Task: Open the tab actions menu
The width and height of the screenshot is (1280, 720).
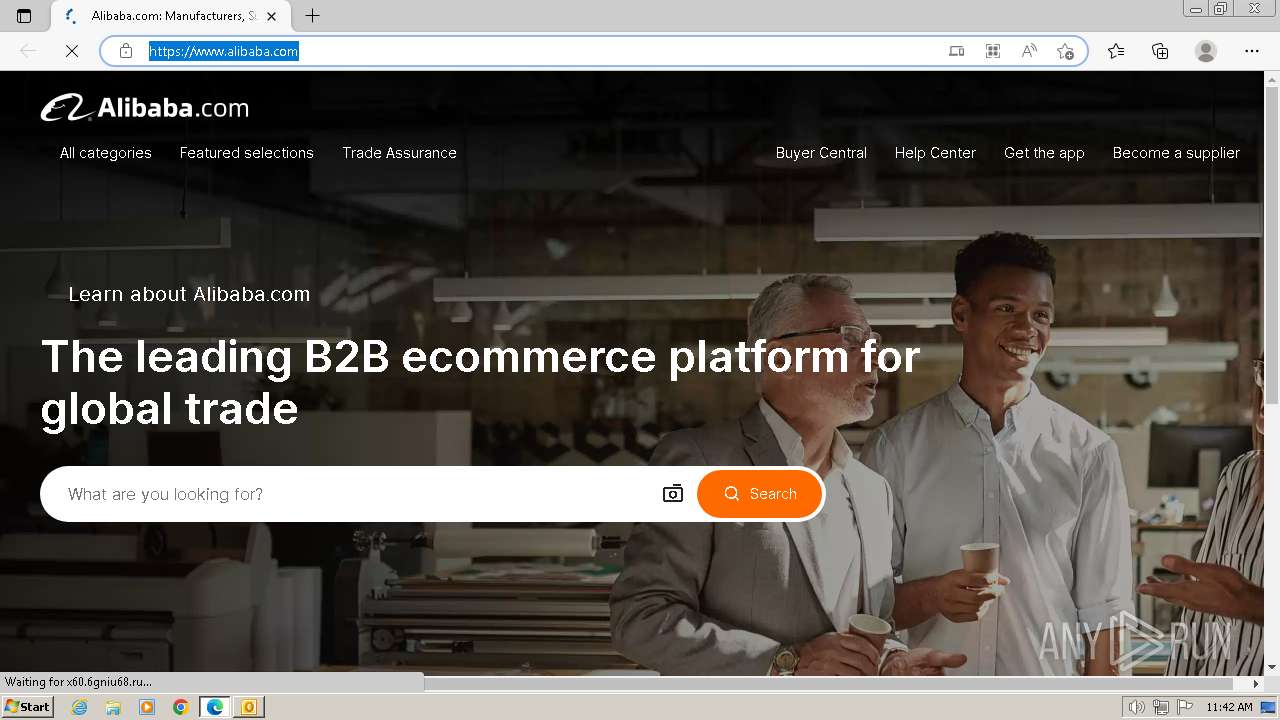Action: click(24, 16)
